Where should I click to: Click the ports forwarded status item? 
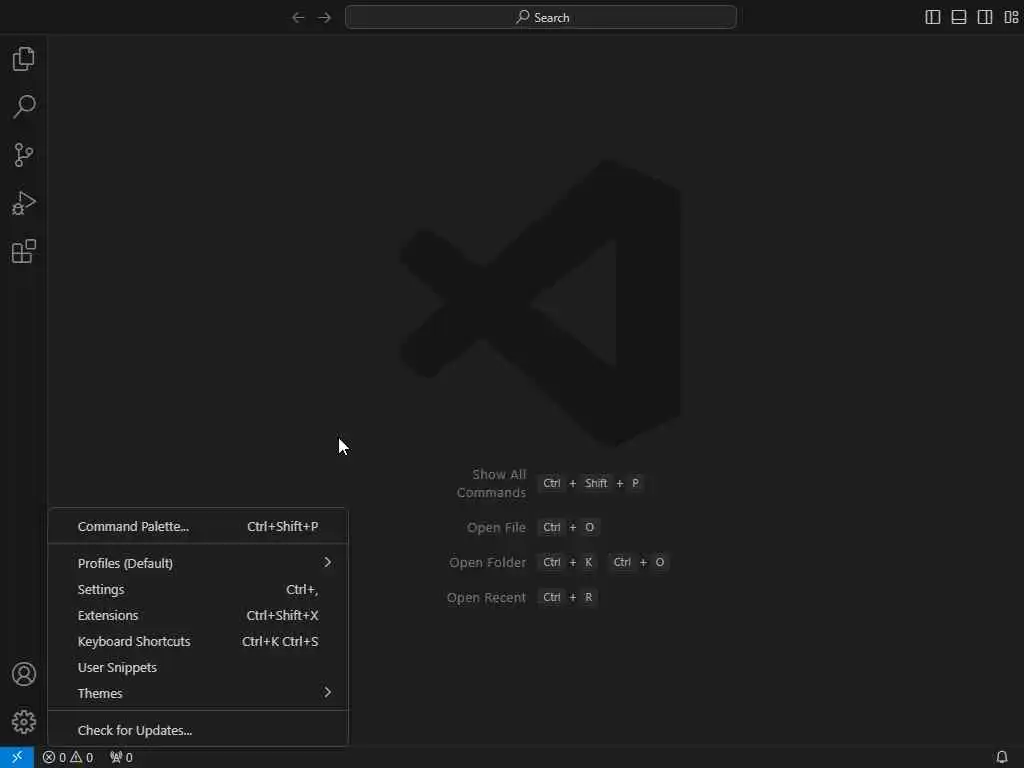pyautogui.click(x=121, y=758)
